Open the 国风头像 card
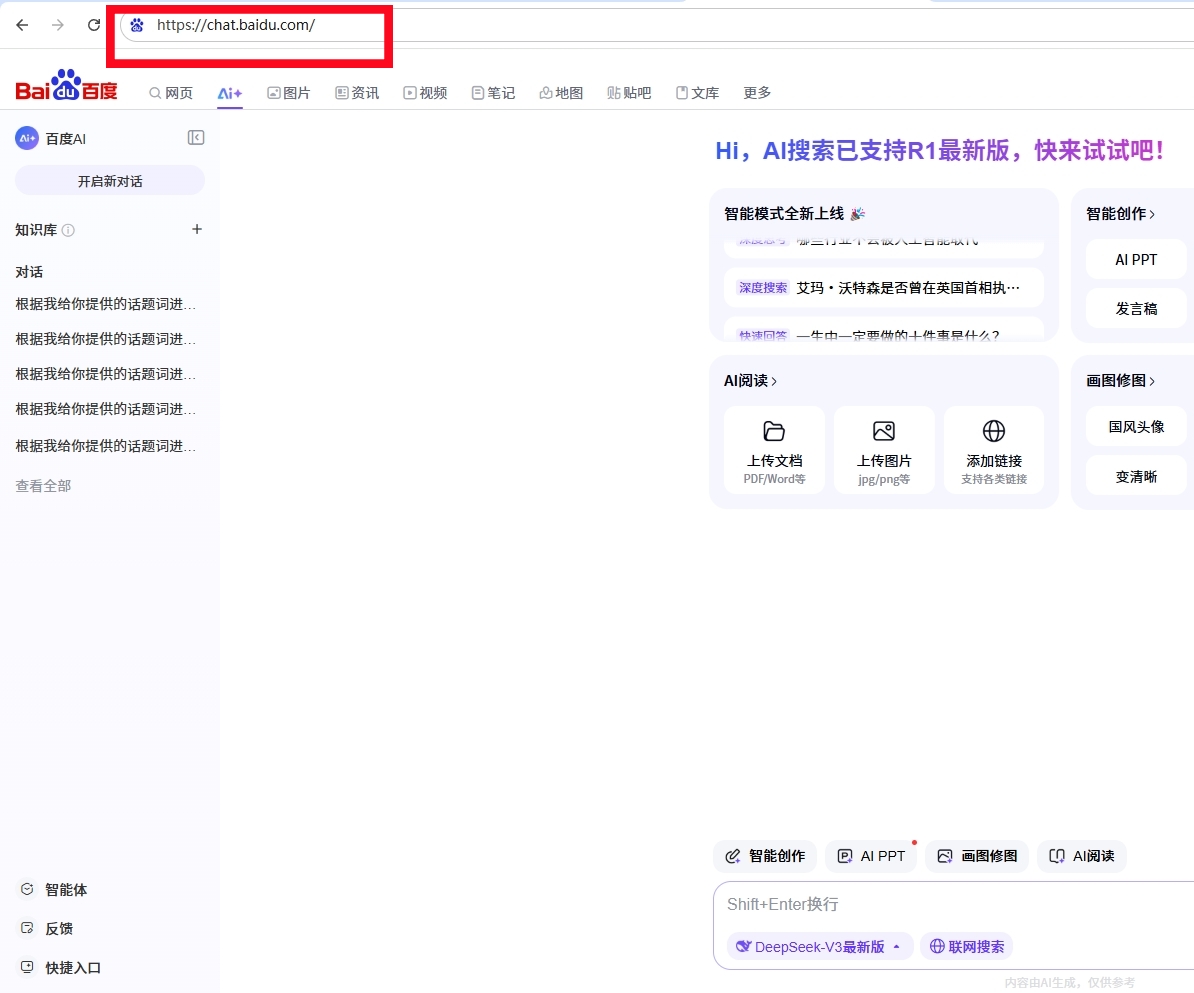This screenshot has height=993, width=1194. (1135, 427)
